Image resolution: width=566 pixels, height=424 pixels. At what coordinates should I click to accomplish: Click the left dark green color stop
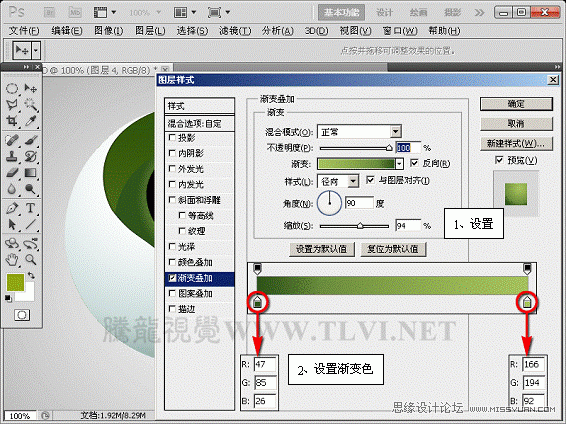(x=257, y=302)
